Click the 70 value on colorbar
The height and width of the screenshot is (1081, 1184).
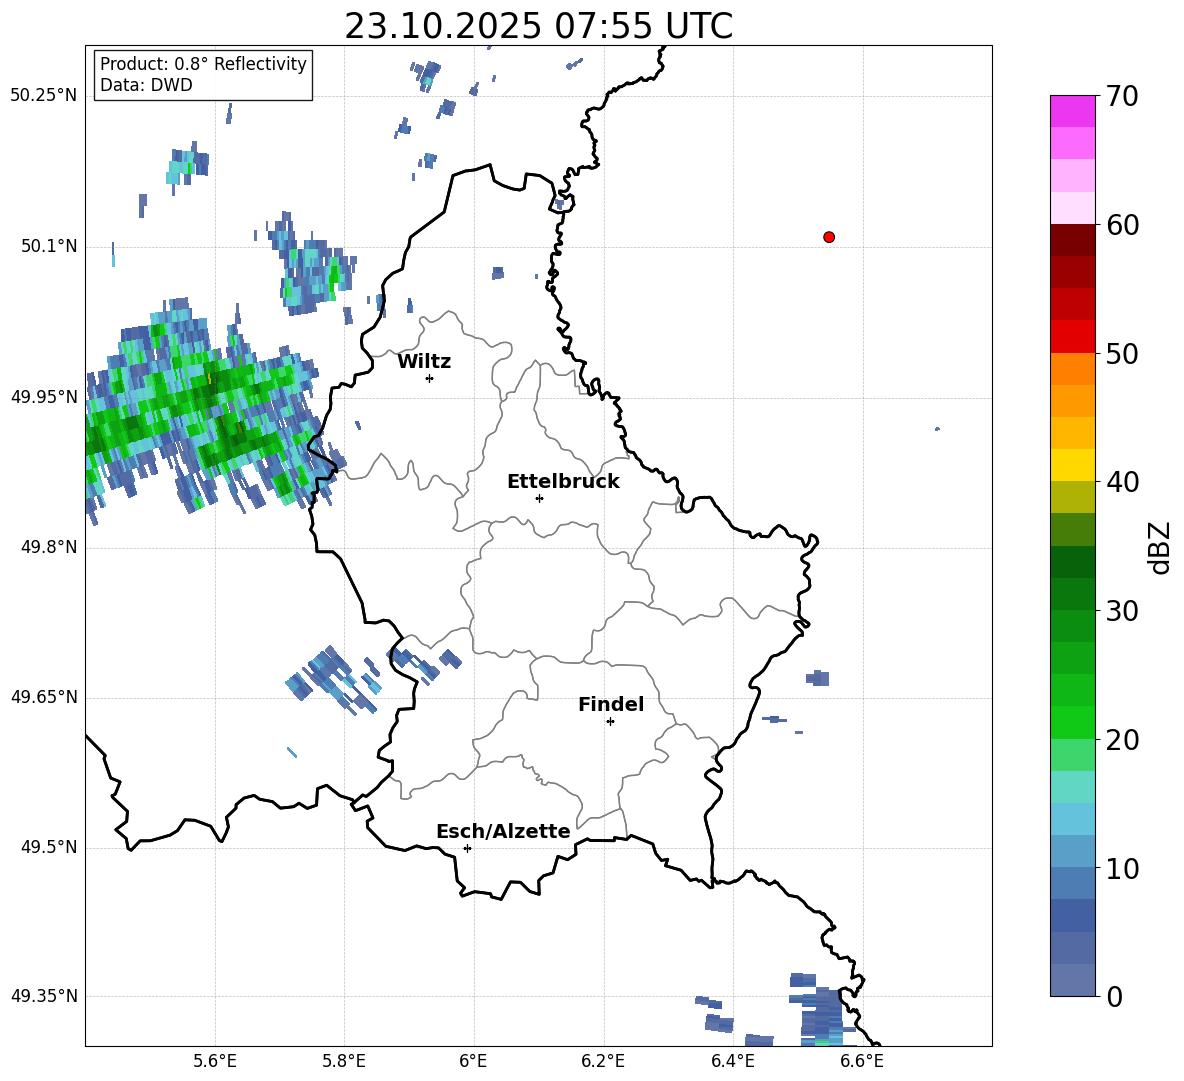[1121, 96]
